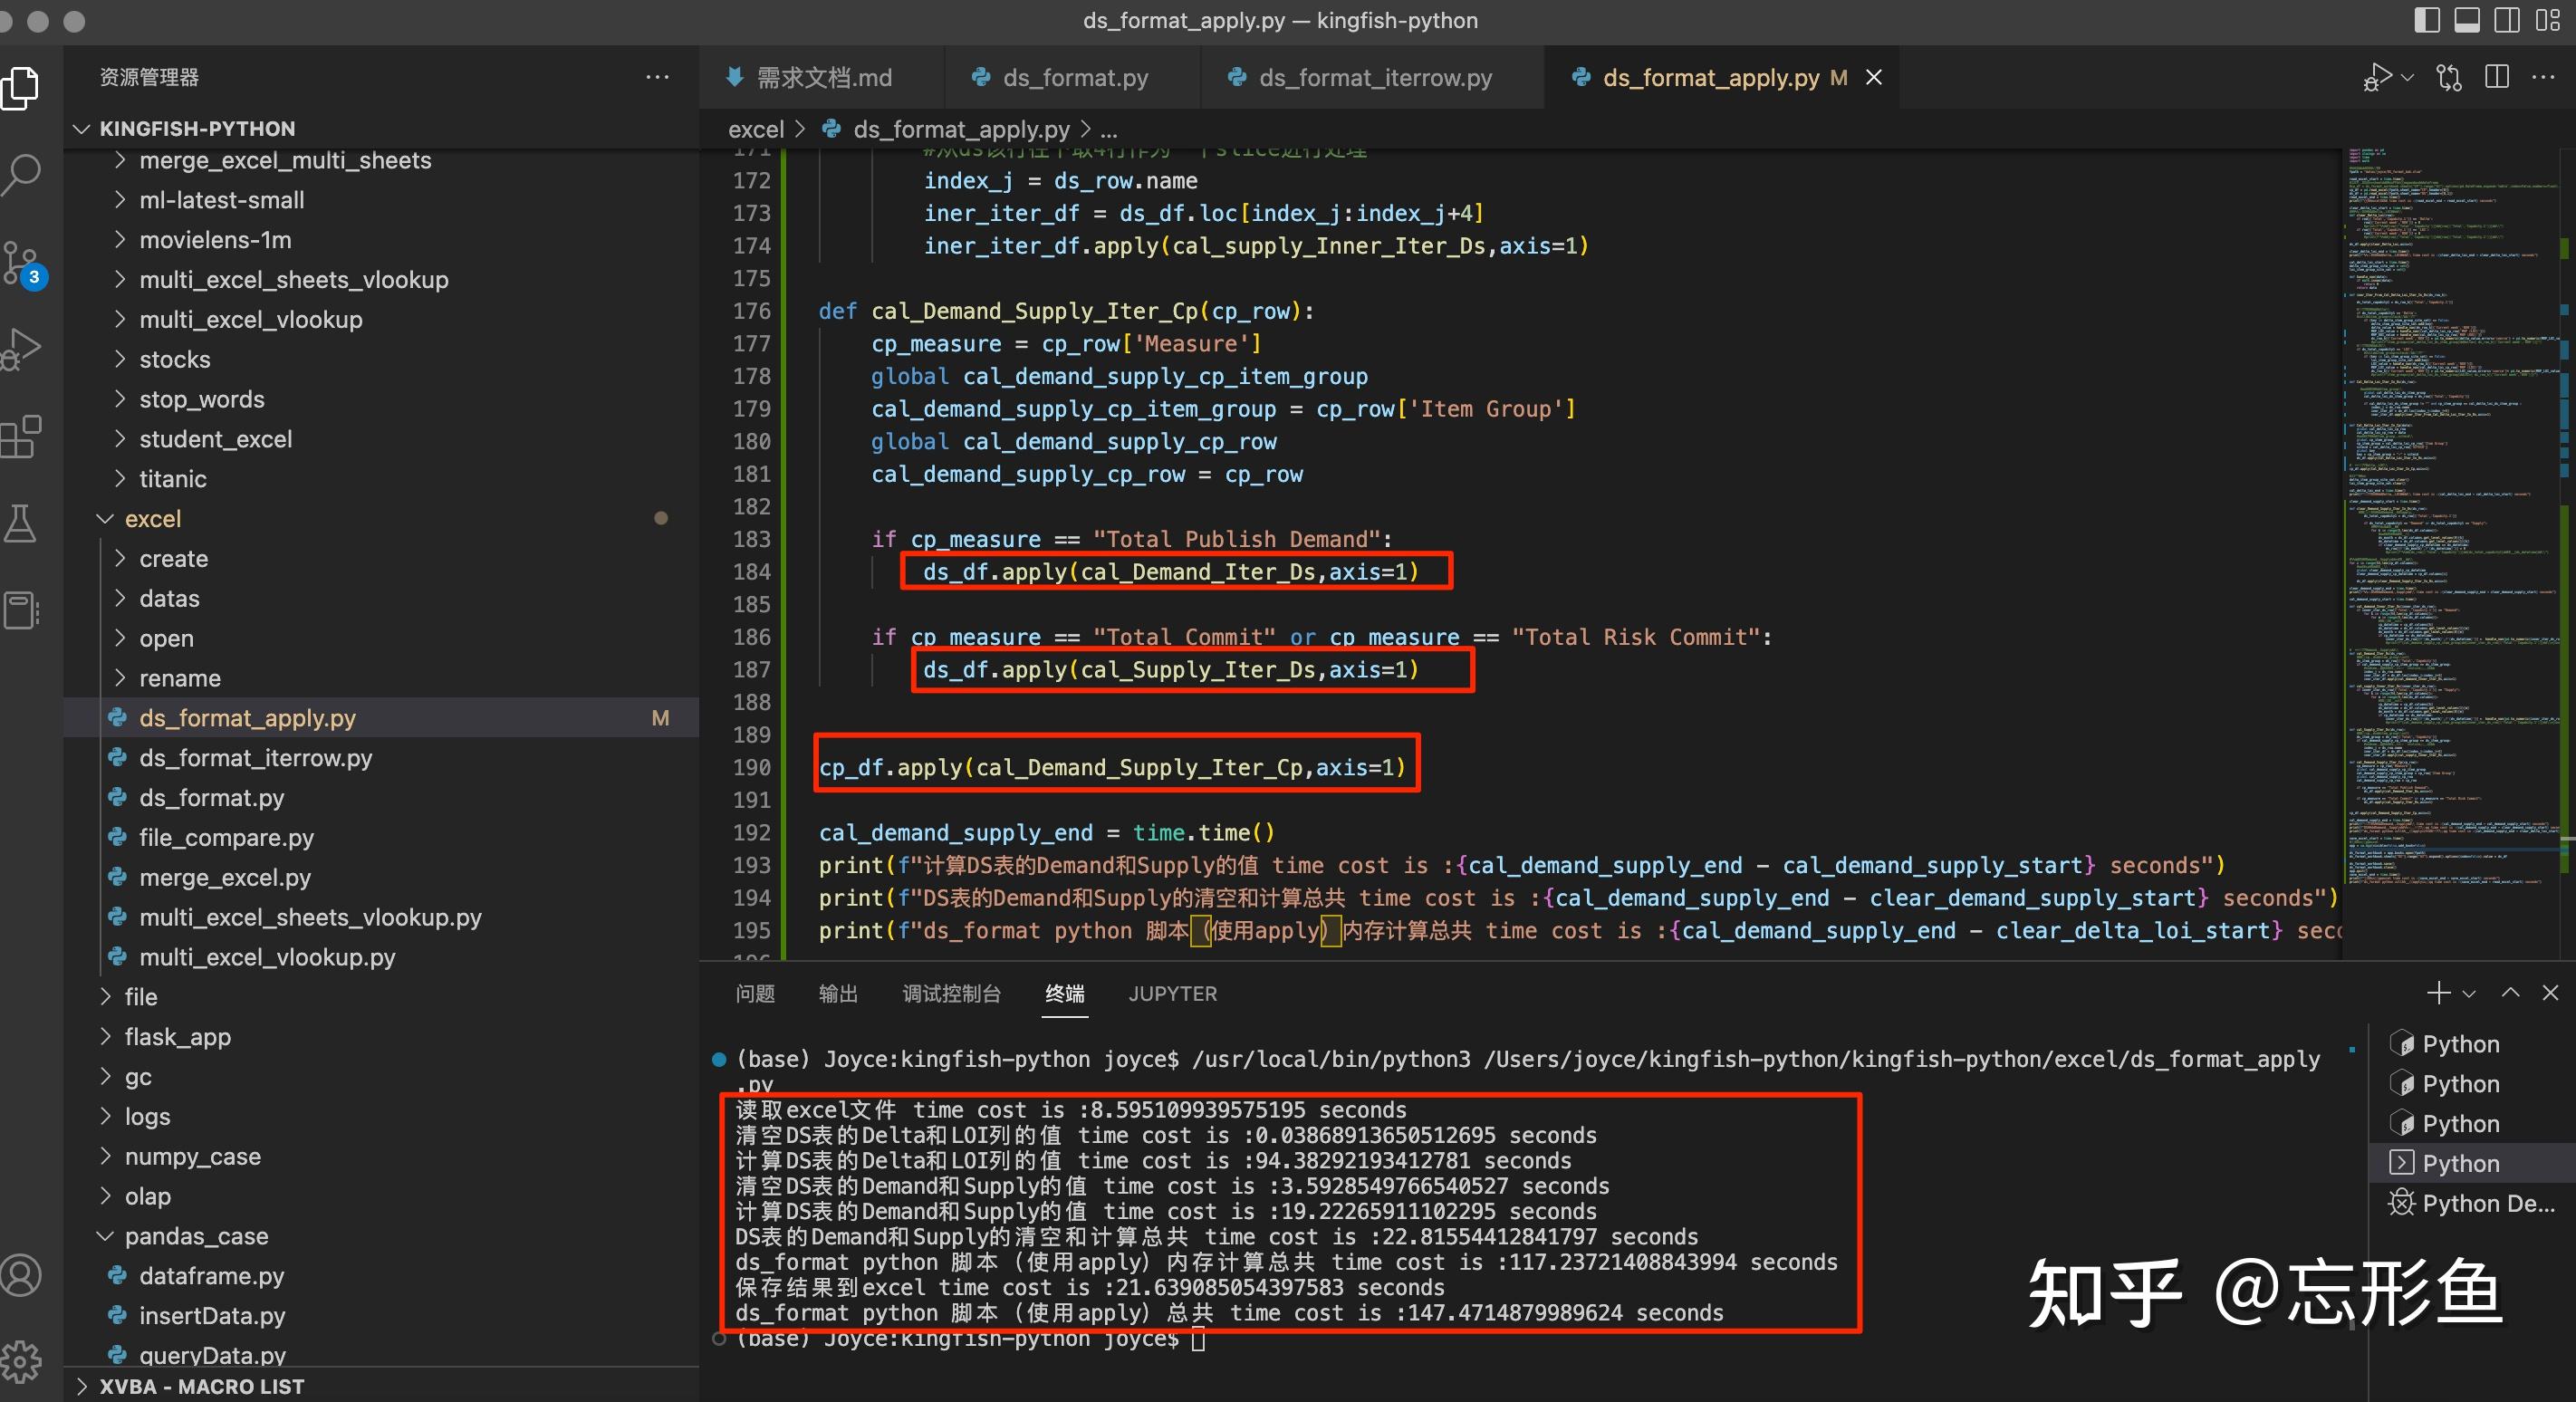
Task: Open the JUPYTER panel tab
Action: [1172, 993]
